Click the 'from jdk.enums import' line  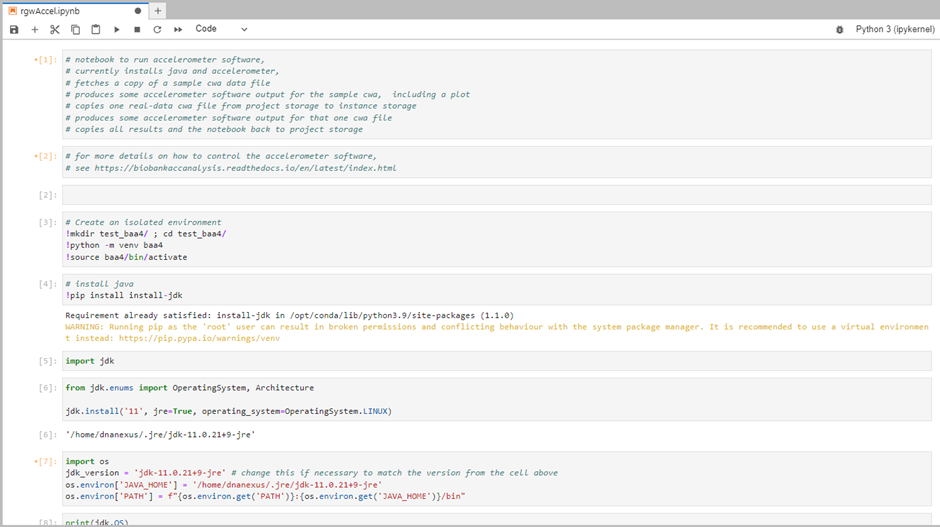189,388
